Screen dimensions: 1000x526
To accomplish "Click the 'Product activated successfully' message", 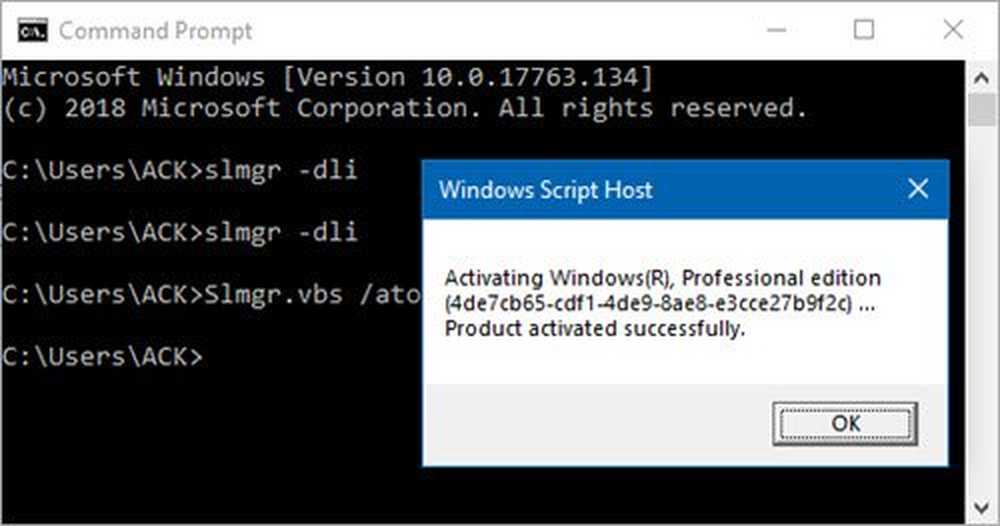I will coord(595,329).
